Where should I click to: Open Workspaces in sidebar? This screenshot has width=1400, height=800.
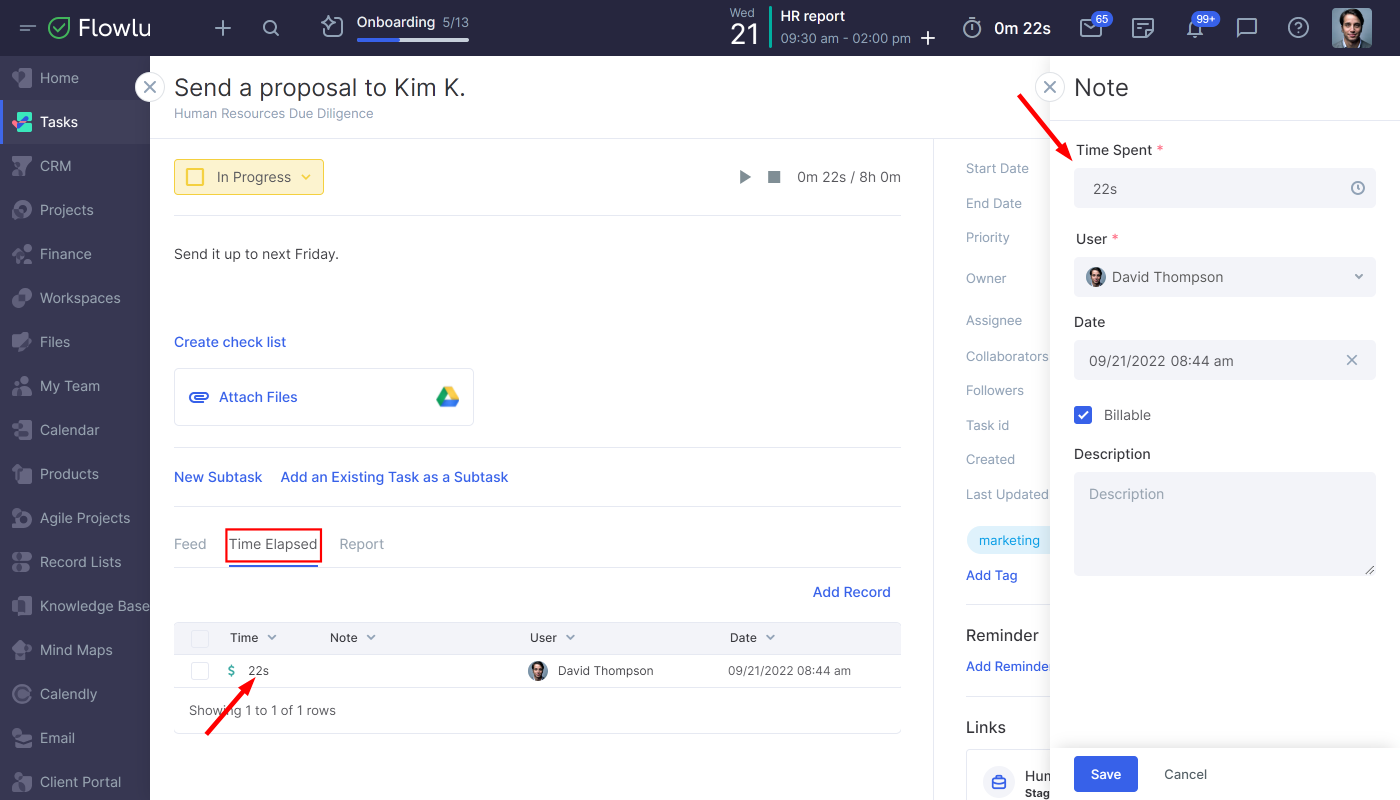[x=75, y=298]
